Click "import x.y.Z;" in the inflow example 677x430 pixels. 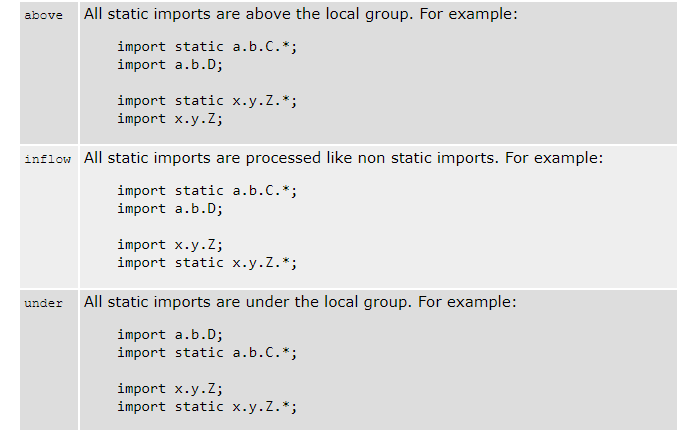(x=170, y=245)
